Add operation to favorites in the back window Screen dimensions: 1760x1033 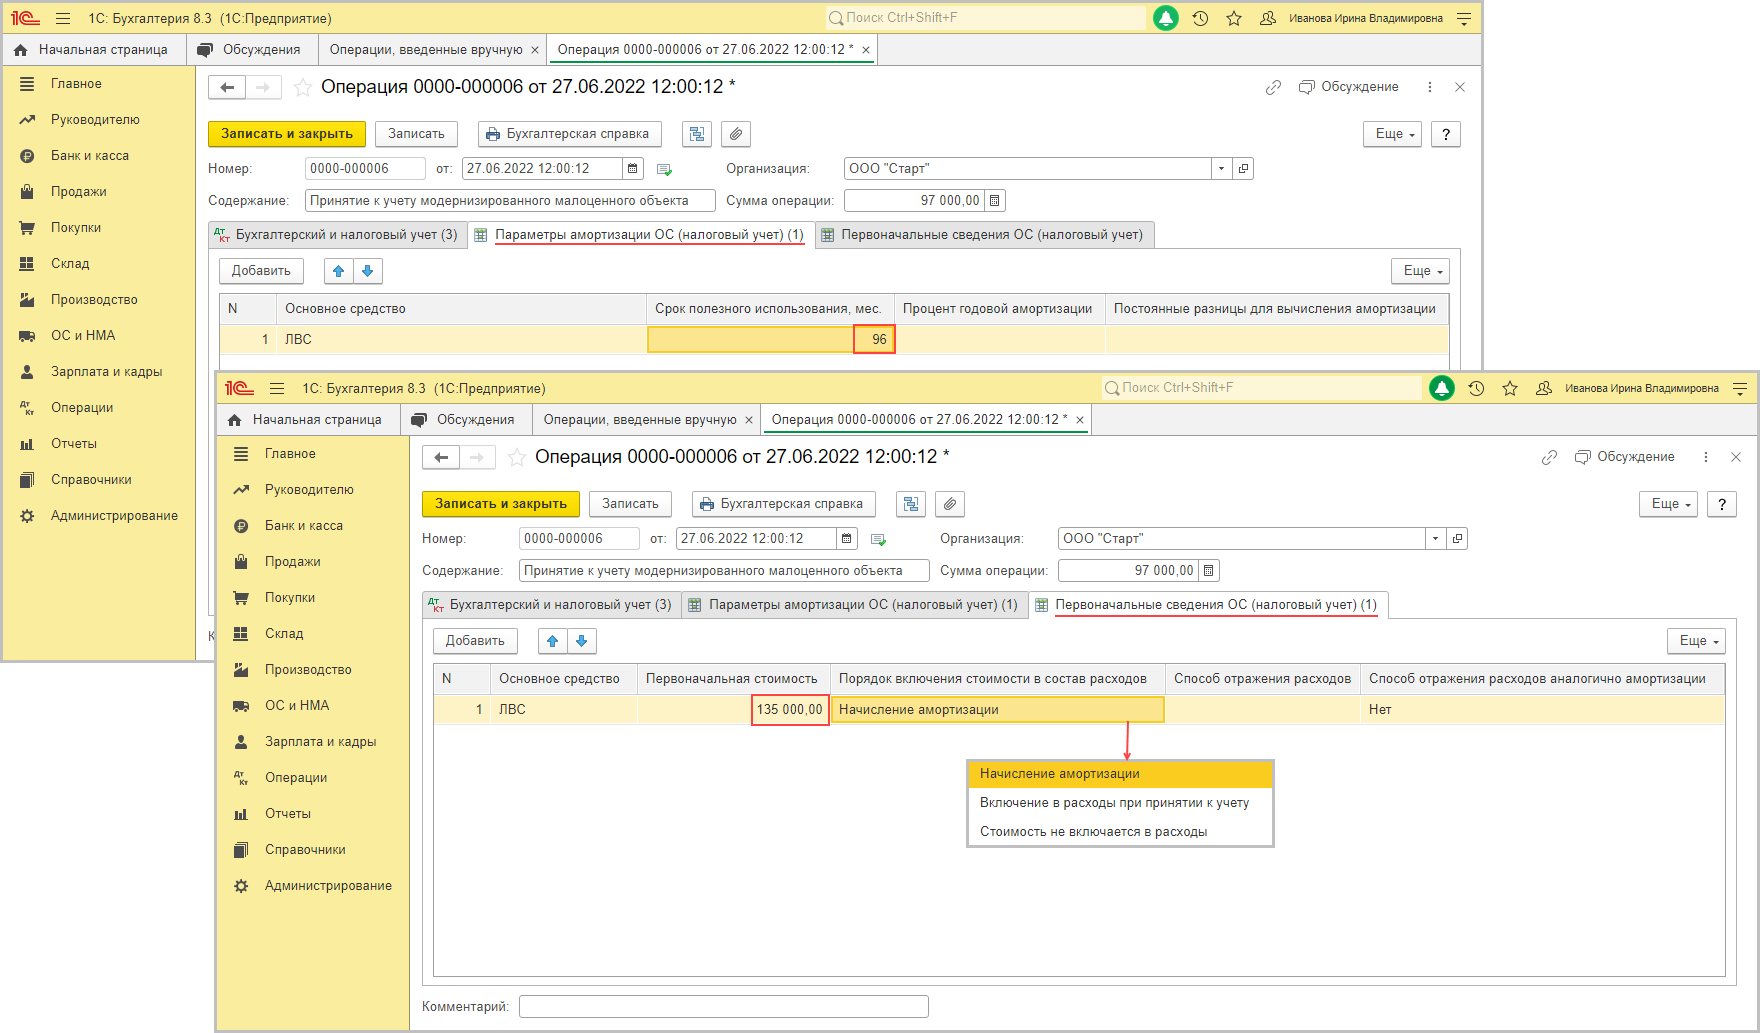[x=303, y=87]
